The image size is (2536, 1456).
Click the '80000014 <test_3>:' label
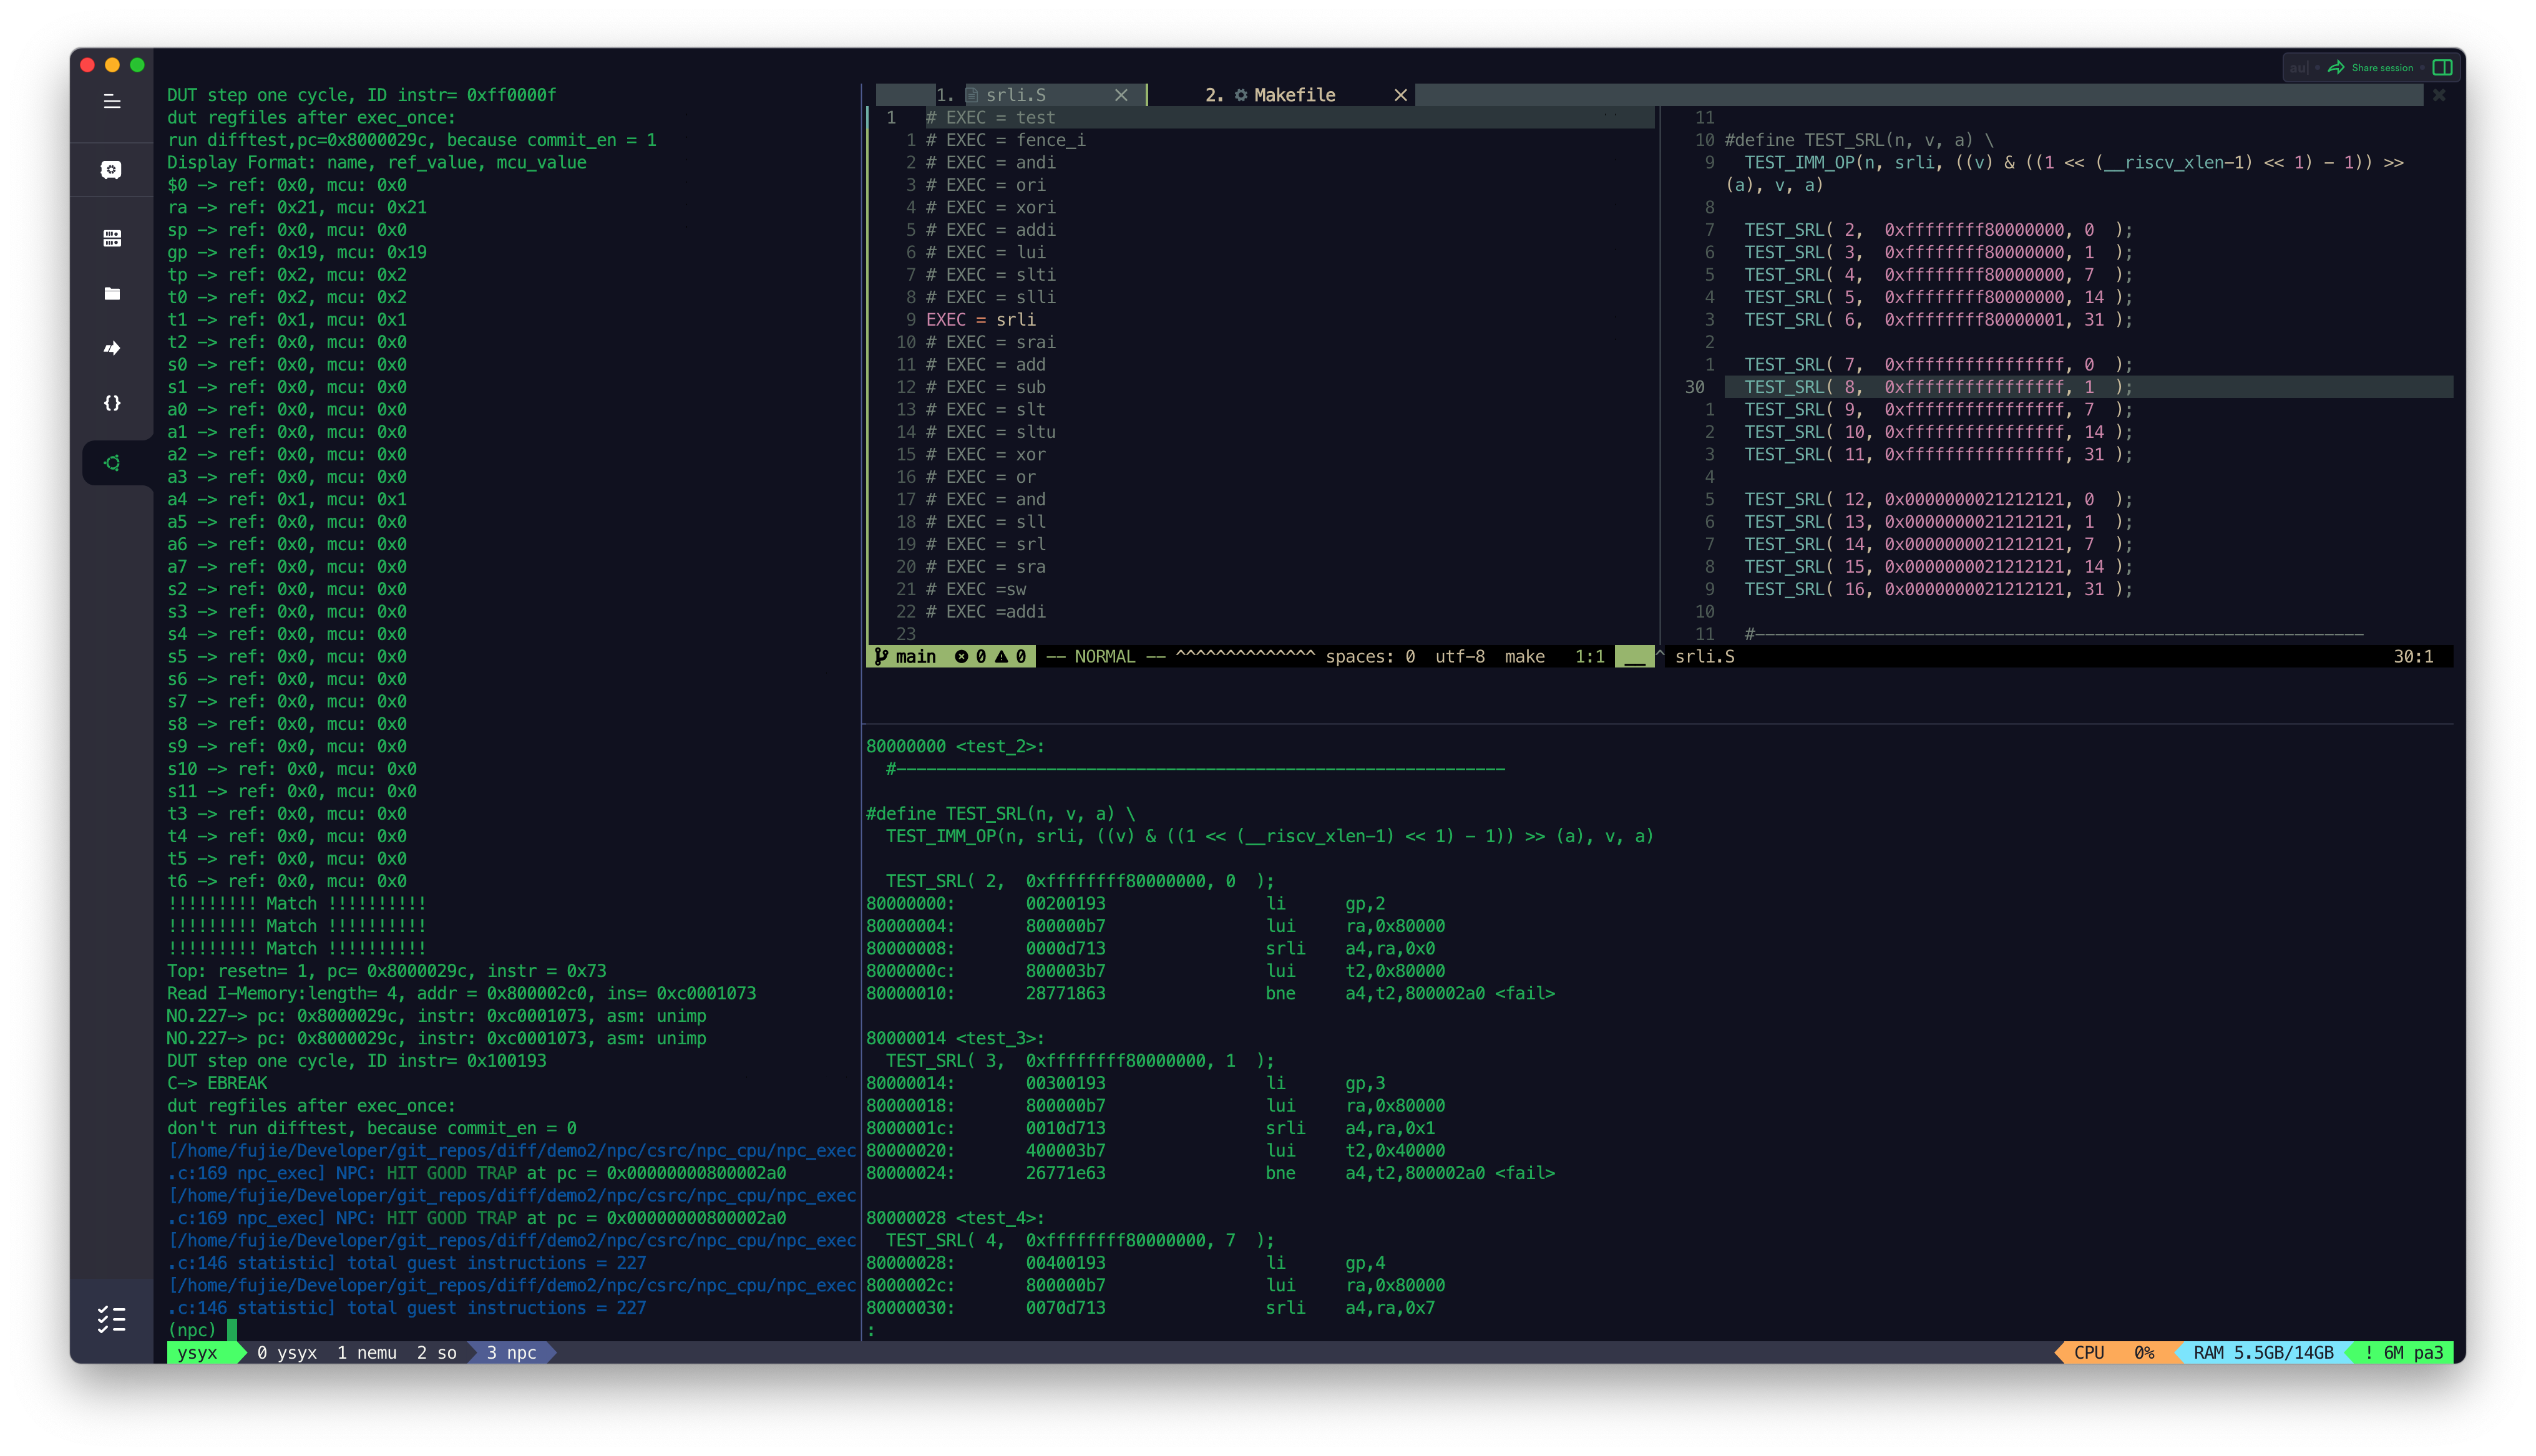[955, 1038]
